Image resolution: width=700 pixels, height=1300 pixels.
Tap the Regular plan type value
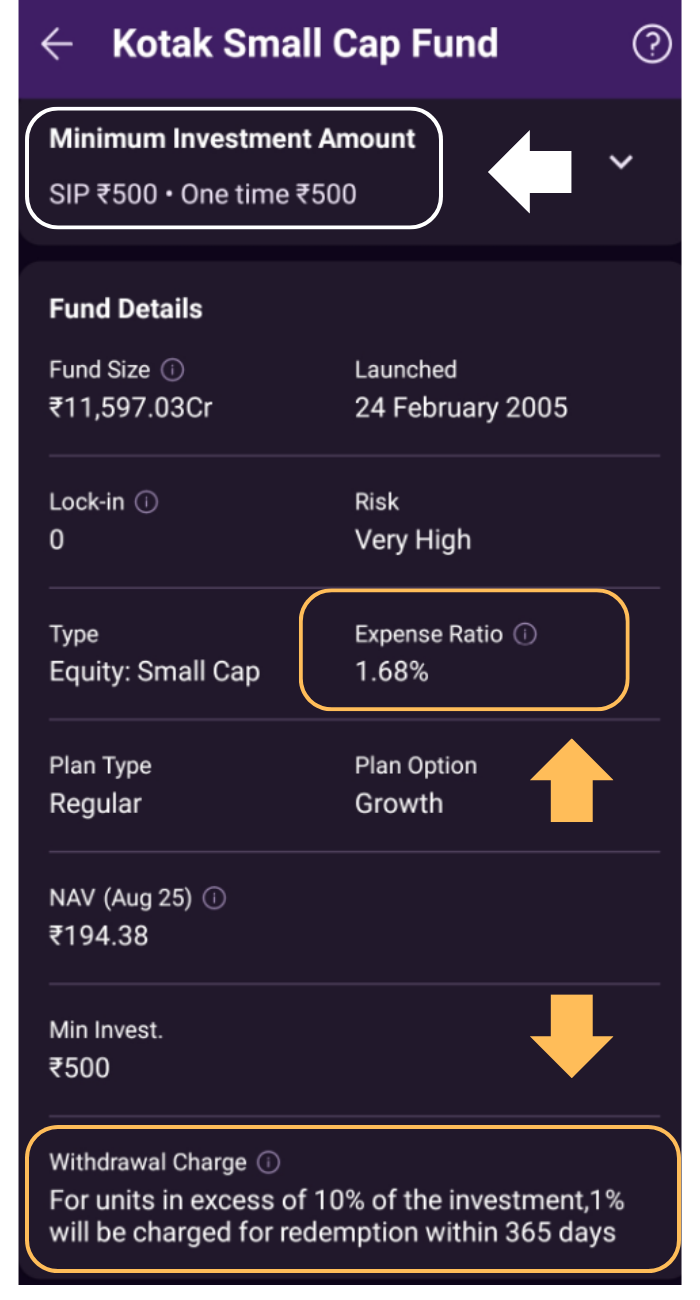pos(96,804)
